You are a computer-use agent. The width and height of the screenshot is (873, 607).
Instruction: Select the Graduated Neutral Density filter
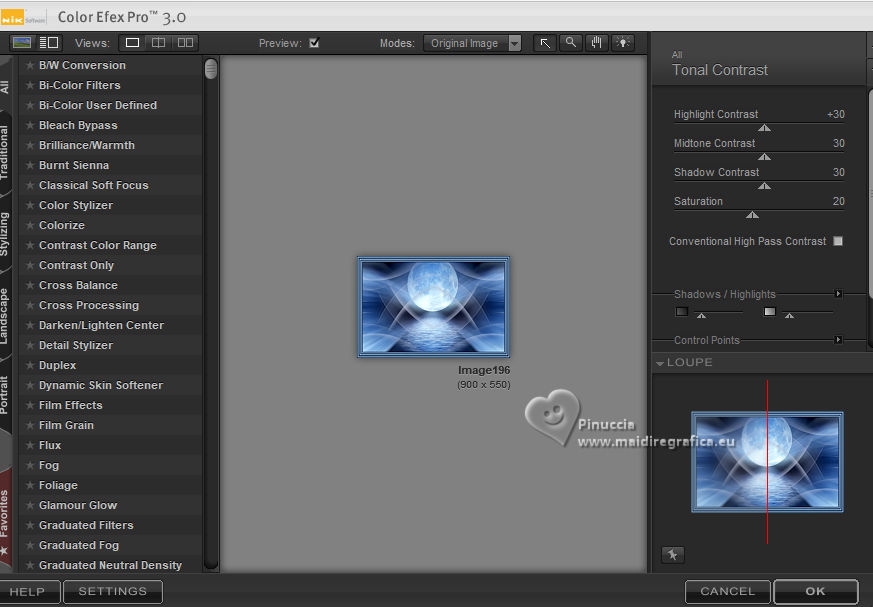(110, 565)
